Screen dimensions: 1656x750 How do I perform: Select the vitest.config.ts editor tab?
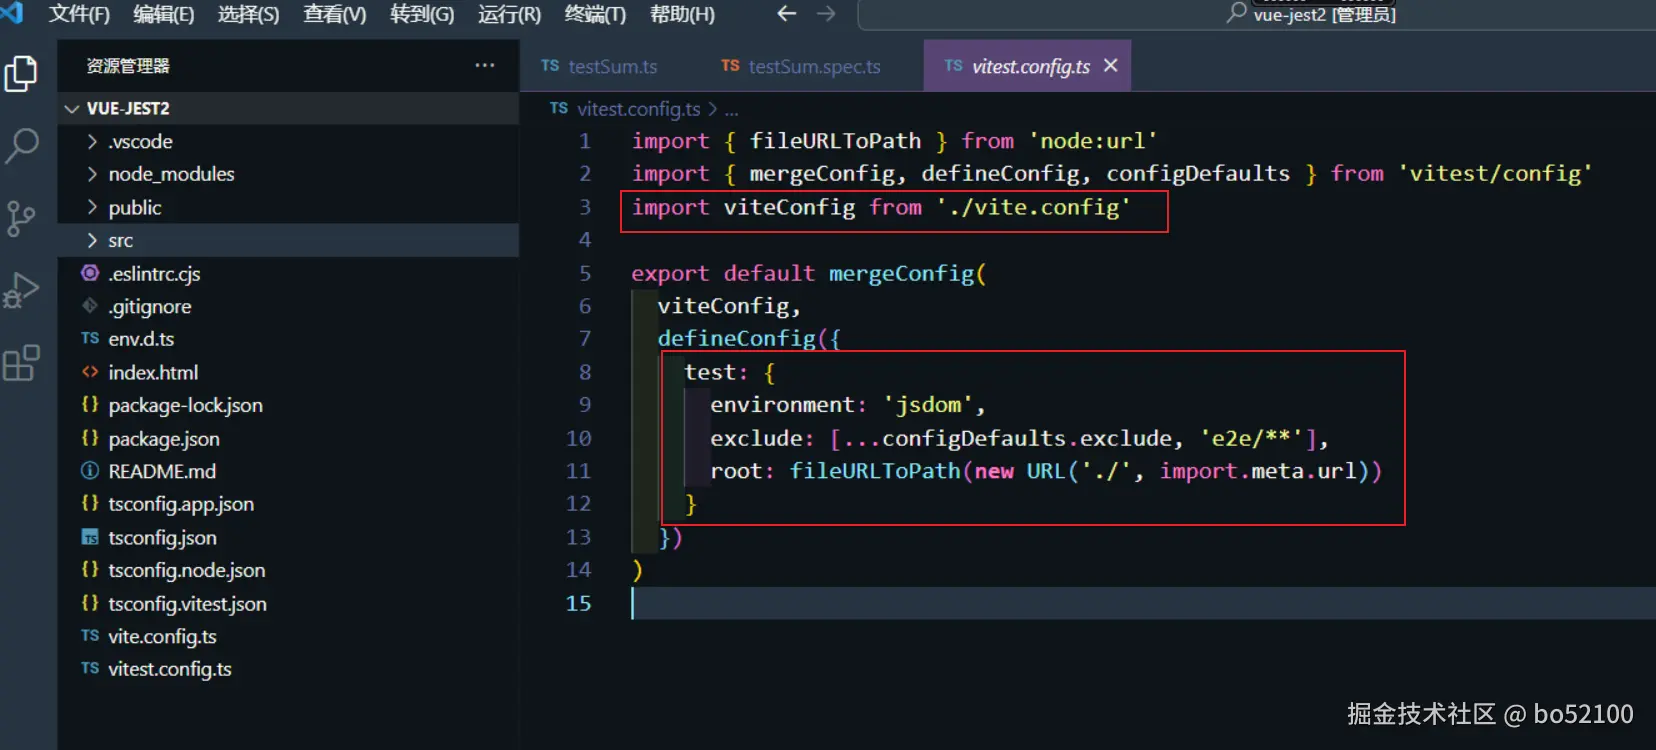1027,66
